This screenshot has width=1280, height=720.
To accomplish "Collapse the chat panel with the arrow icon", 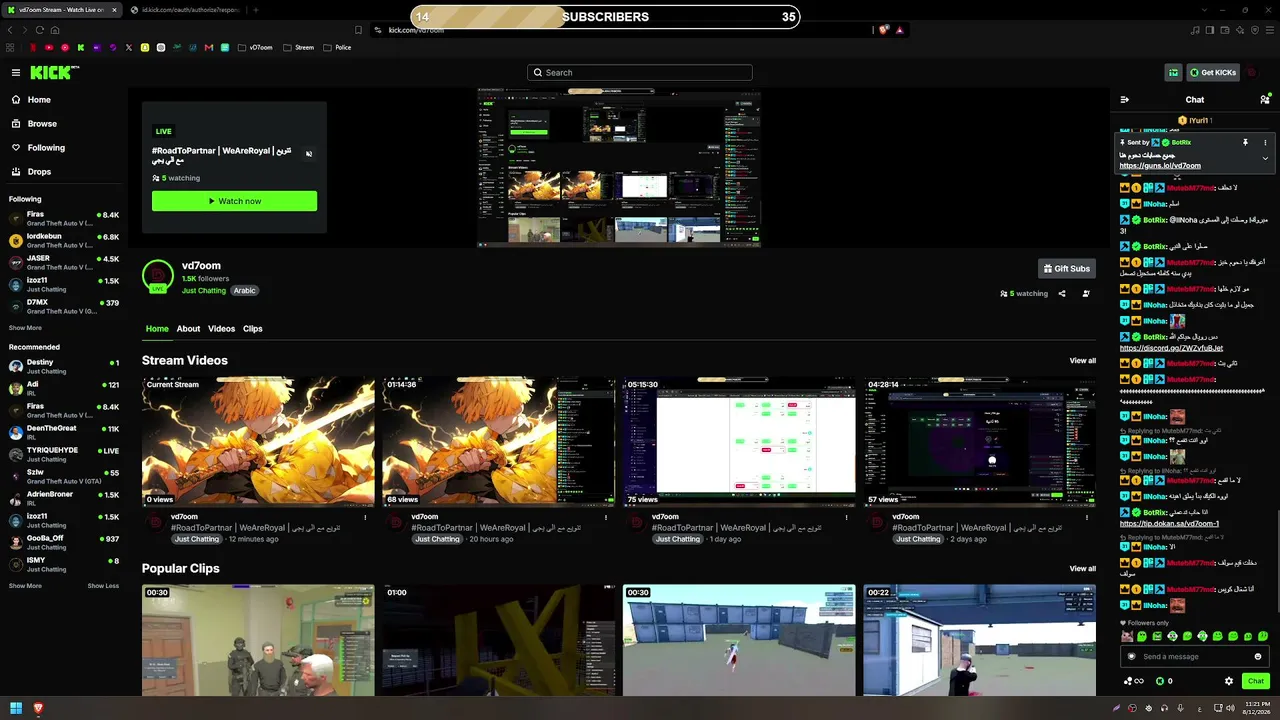I will pos(1125,100).
